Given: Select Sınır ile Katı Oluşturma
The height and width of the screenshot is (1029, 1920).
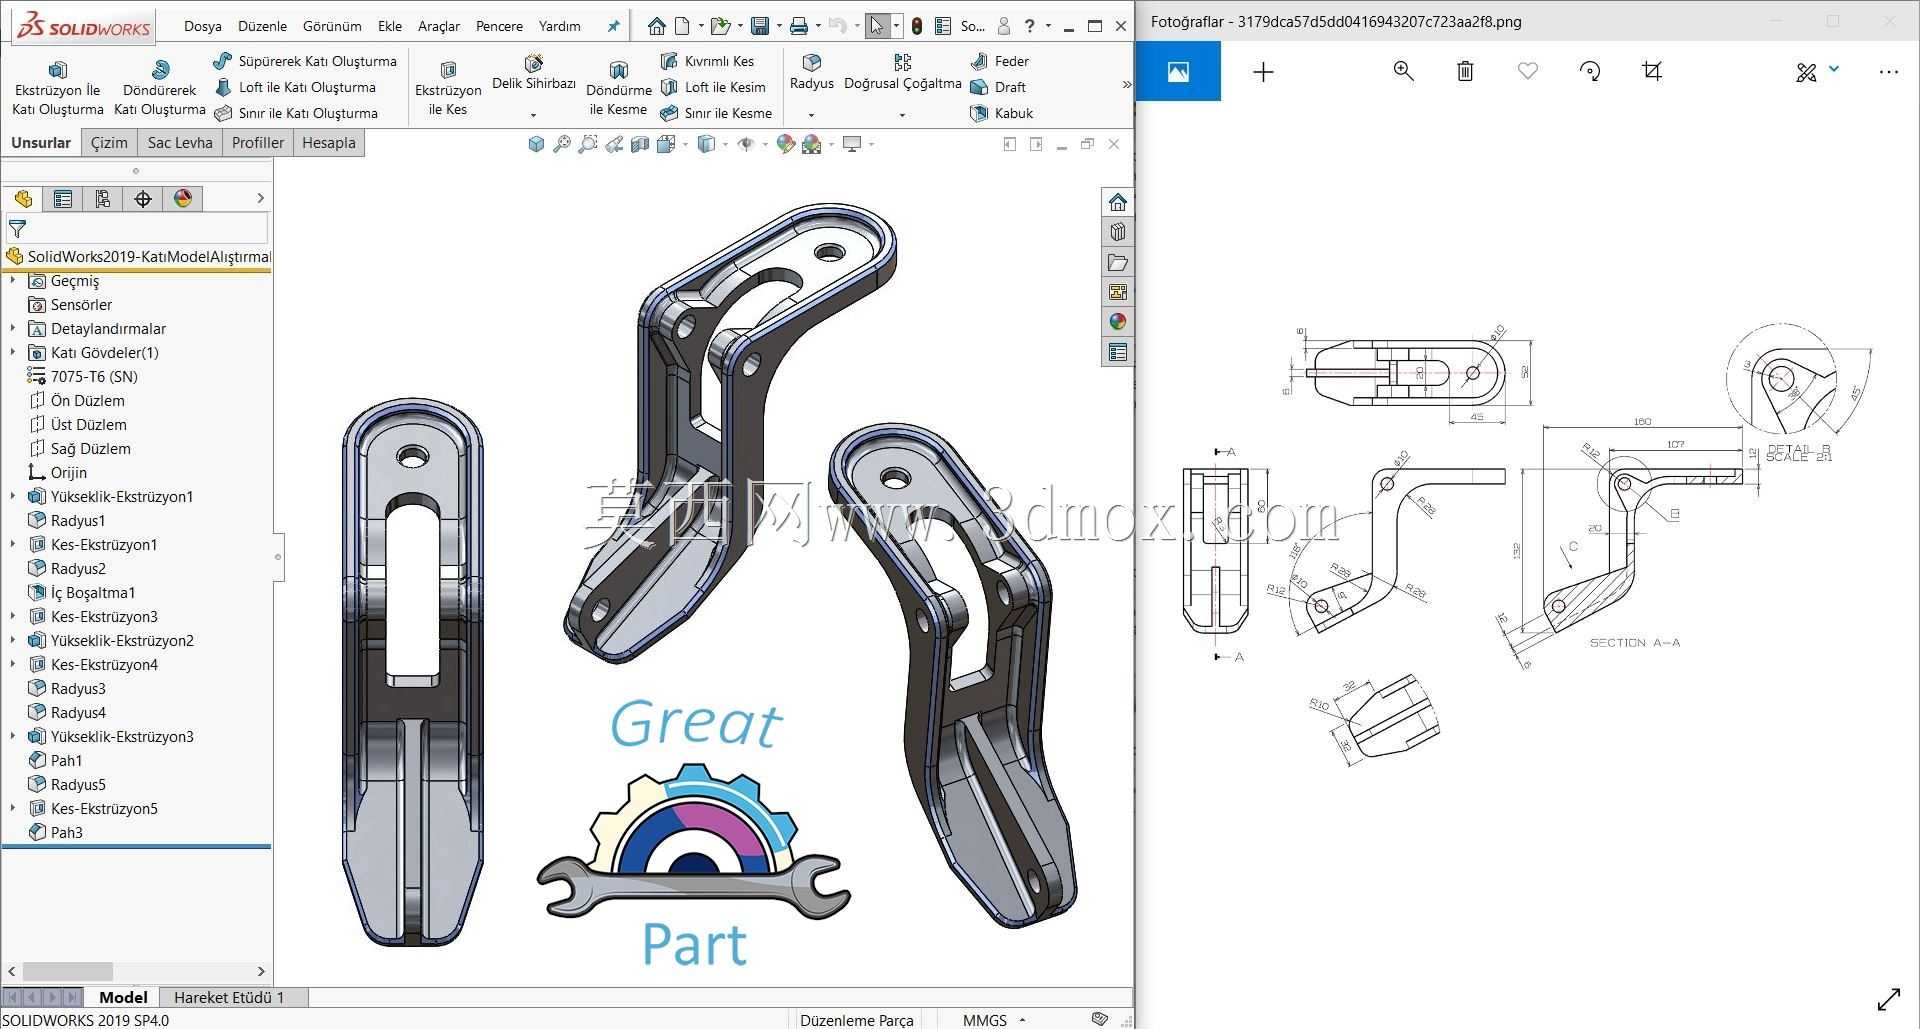Looking at the screenshot, I should tap(296, 113).
